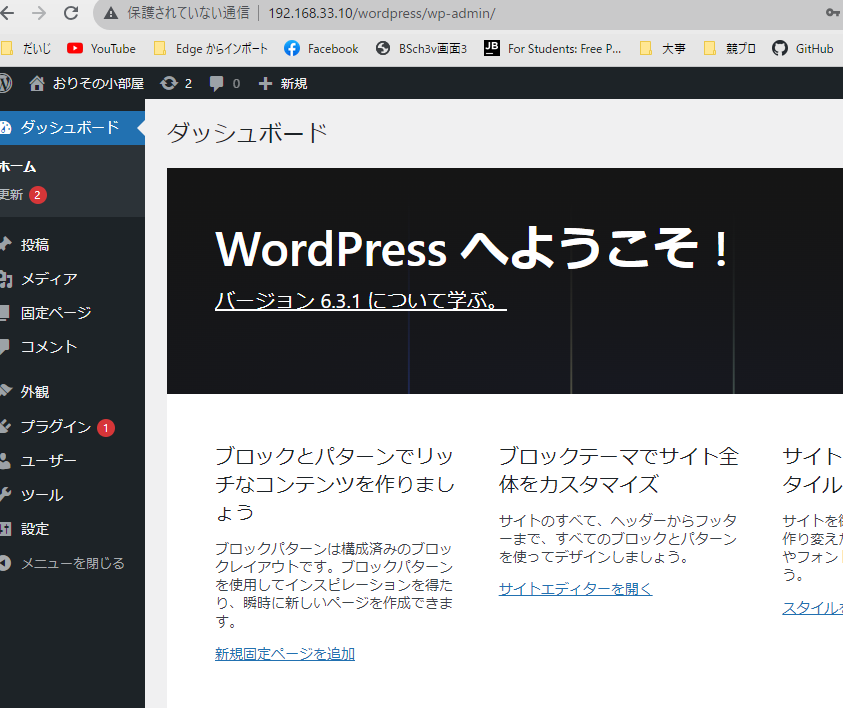Click the comments bubble icon showing 0

pyautogui.click(x=225, y=83)
